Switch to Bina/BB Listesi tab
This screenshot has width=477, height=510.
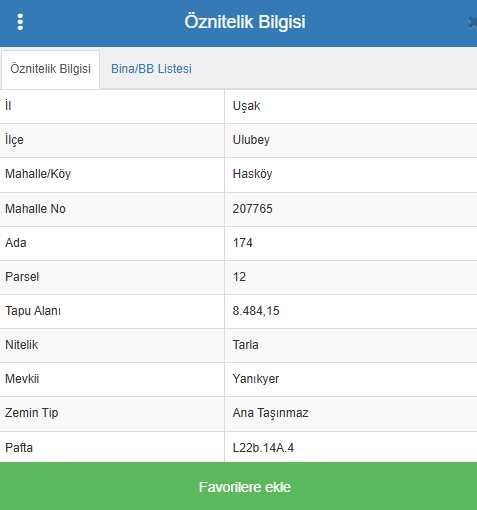[x=151, y=69]
